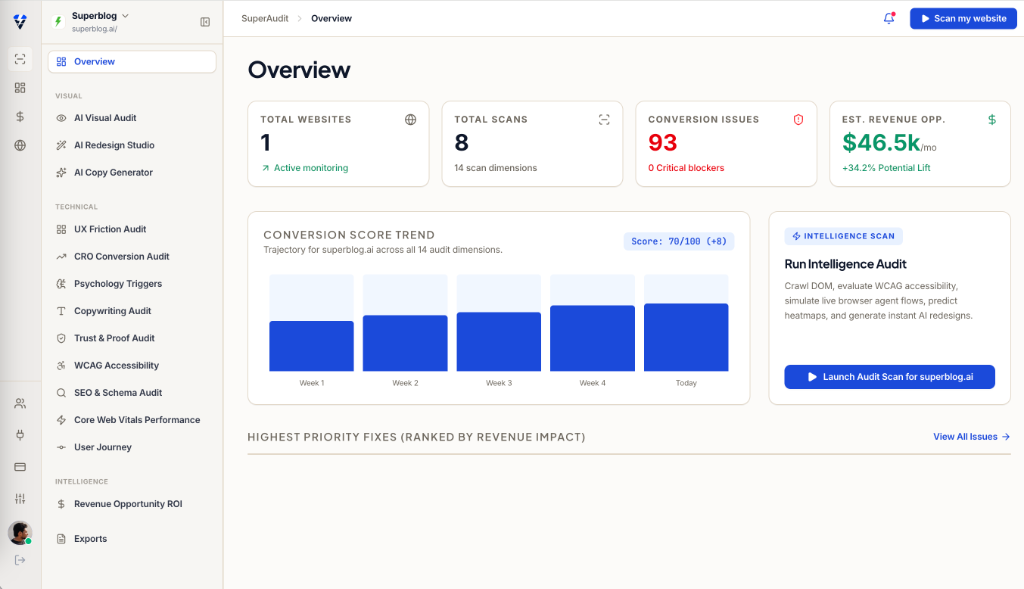The width and height of the screenshot is (1024, 589).
Task: Click the $46.5k revenue value
Action: pos(882,142)
